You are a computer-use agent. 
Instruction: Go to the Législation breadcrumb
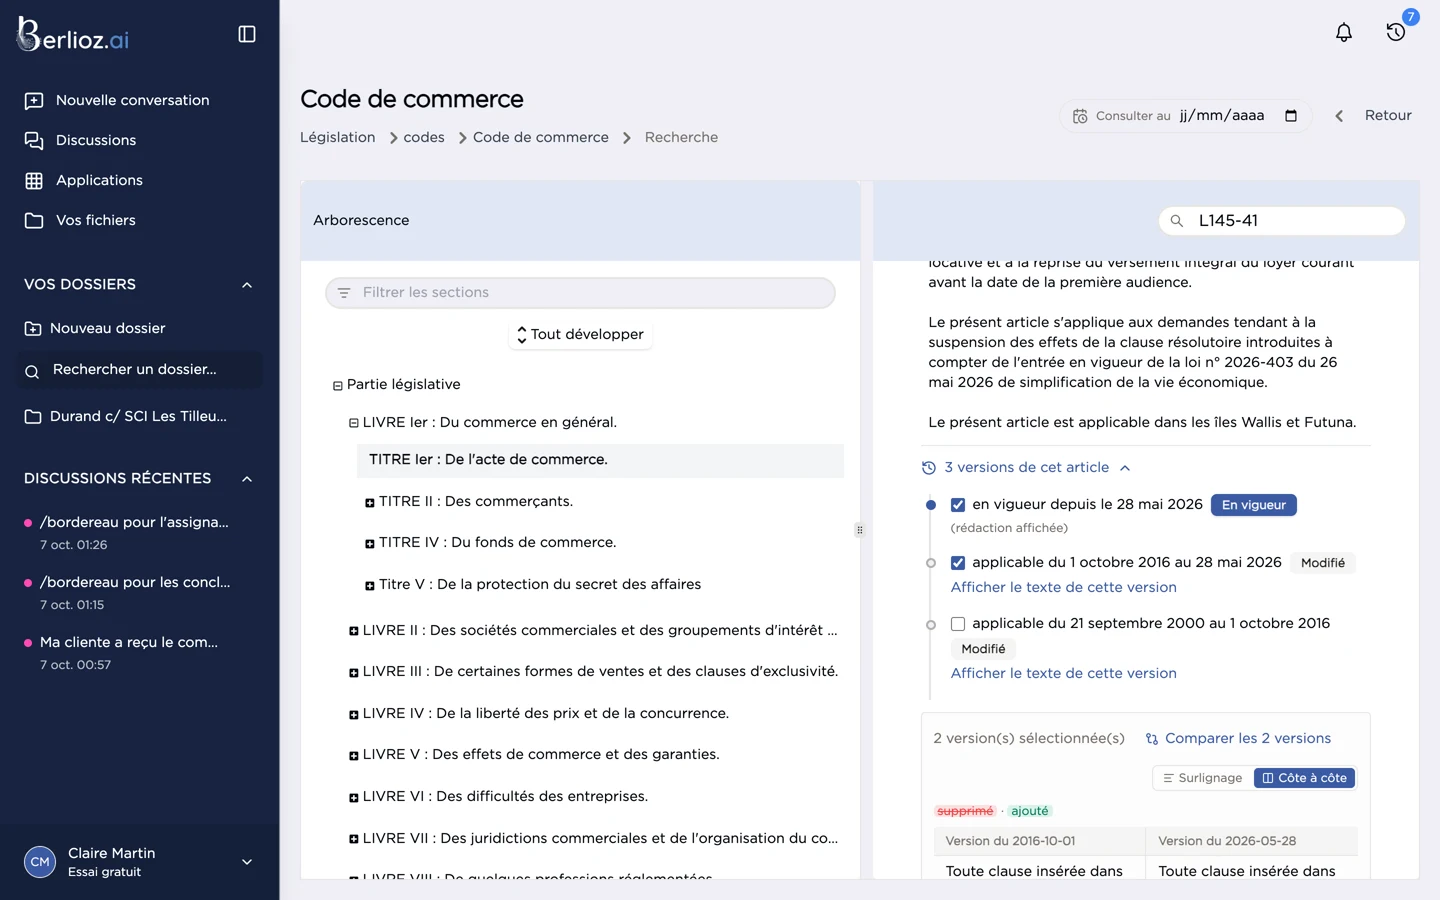pyautogui.click(x=338, y=137)
